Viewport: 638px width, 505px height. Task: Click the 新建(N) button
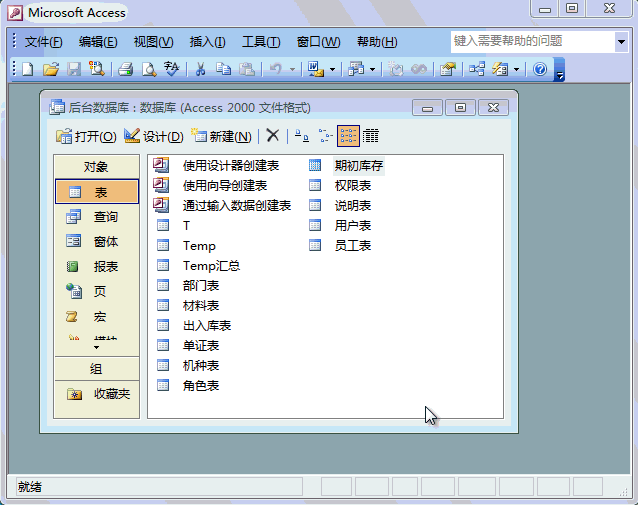click(x=221, y=136)
